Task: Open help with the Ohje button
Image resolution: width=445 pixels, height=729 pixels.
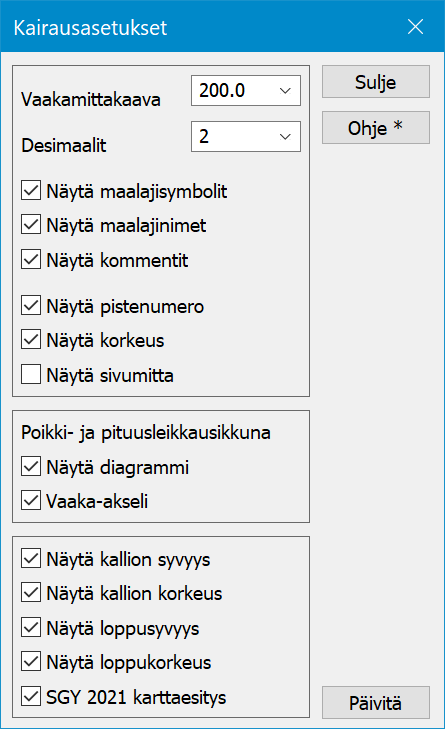Action: point(376,128)
